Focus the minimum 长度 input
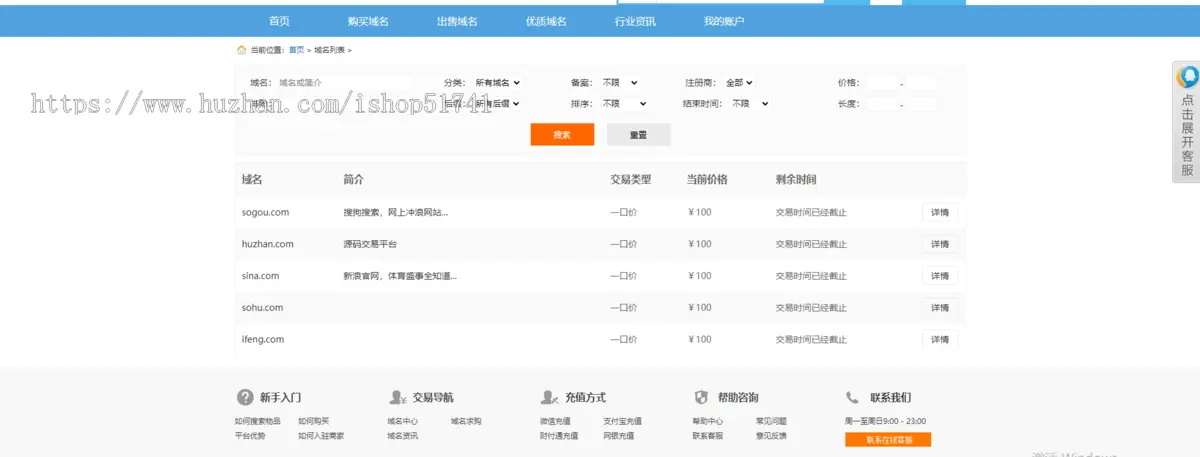 click(882, 103)
